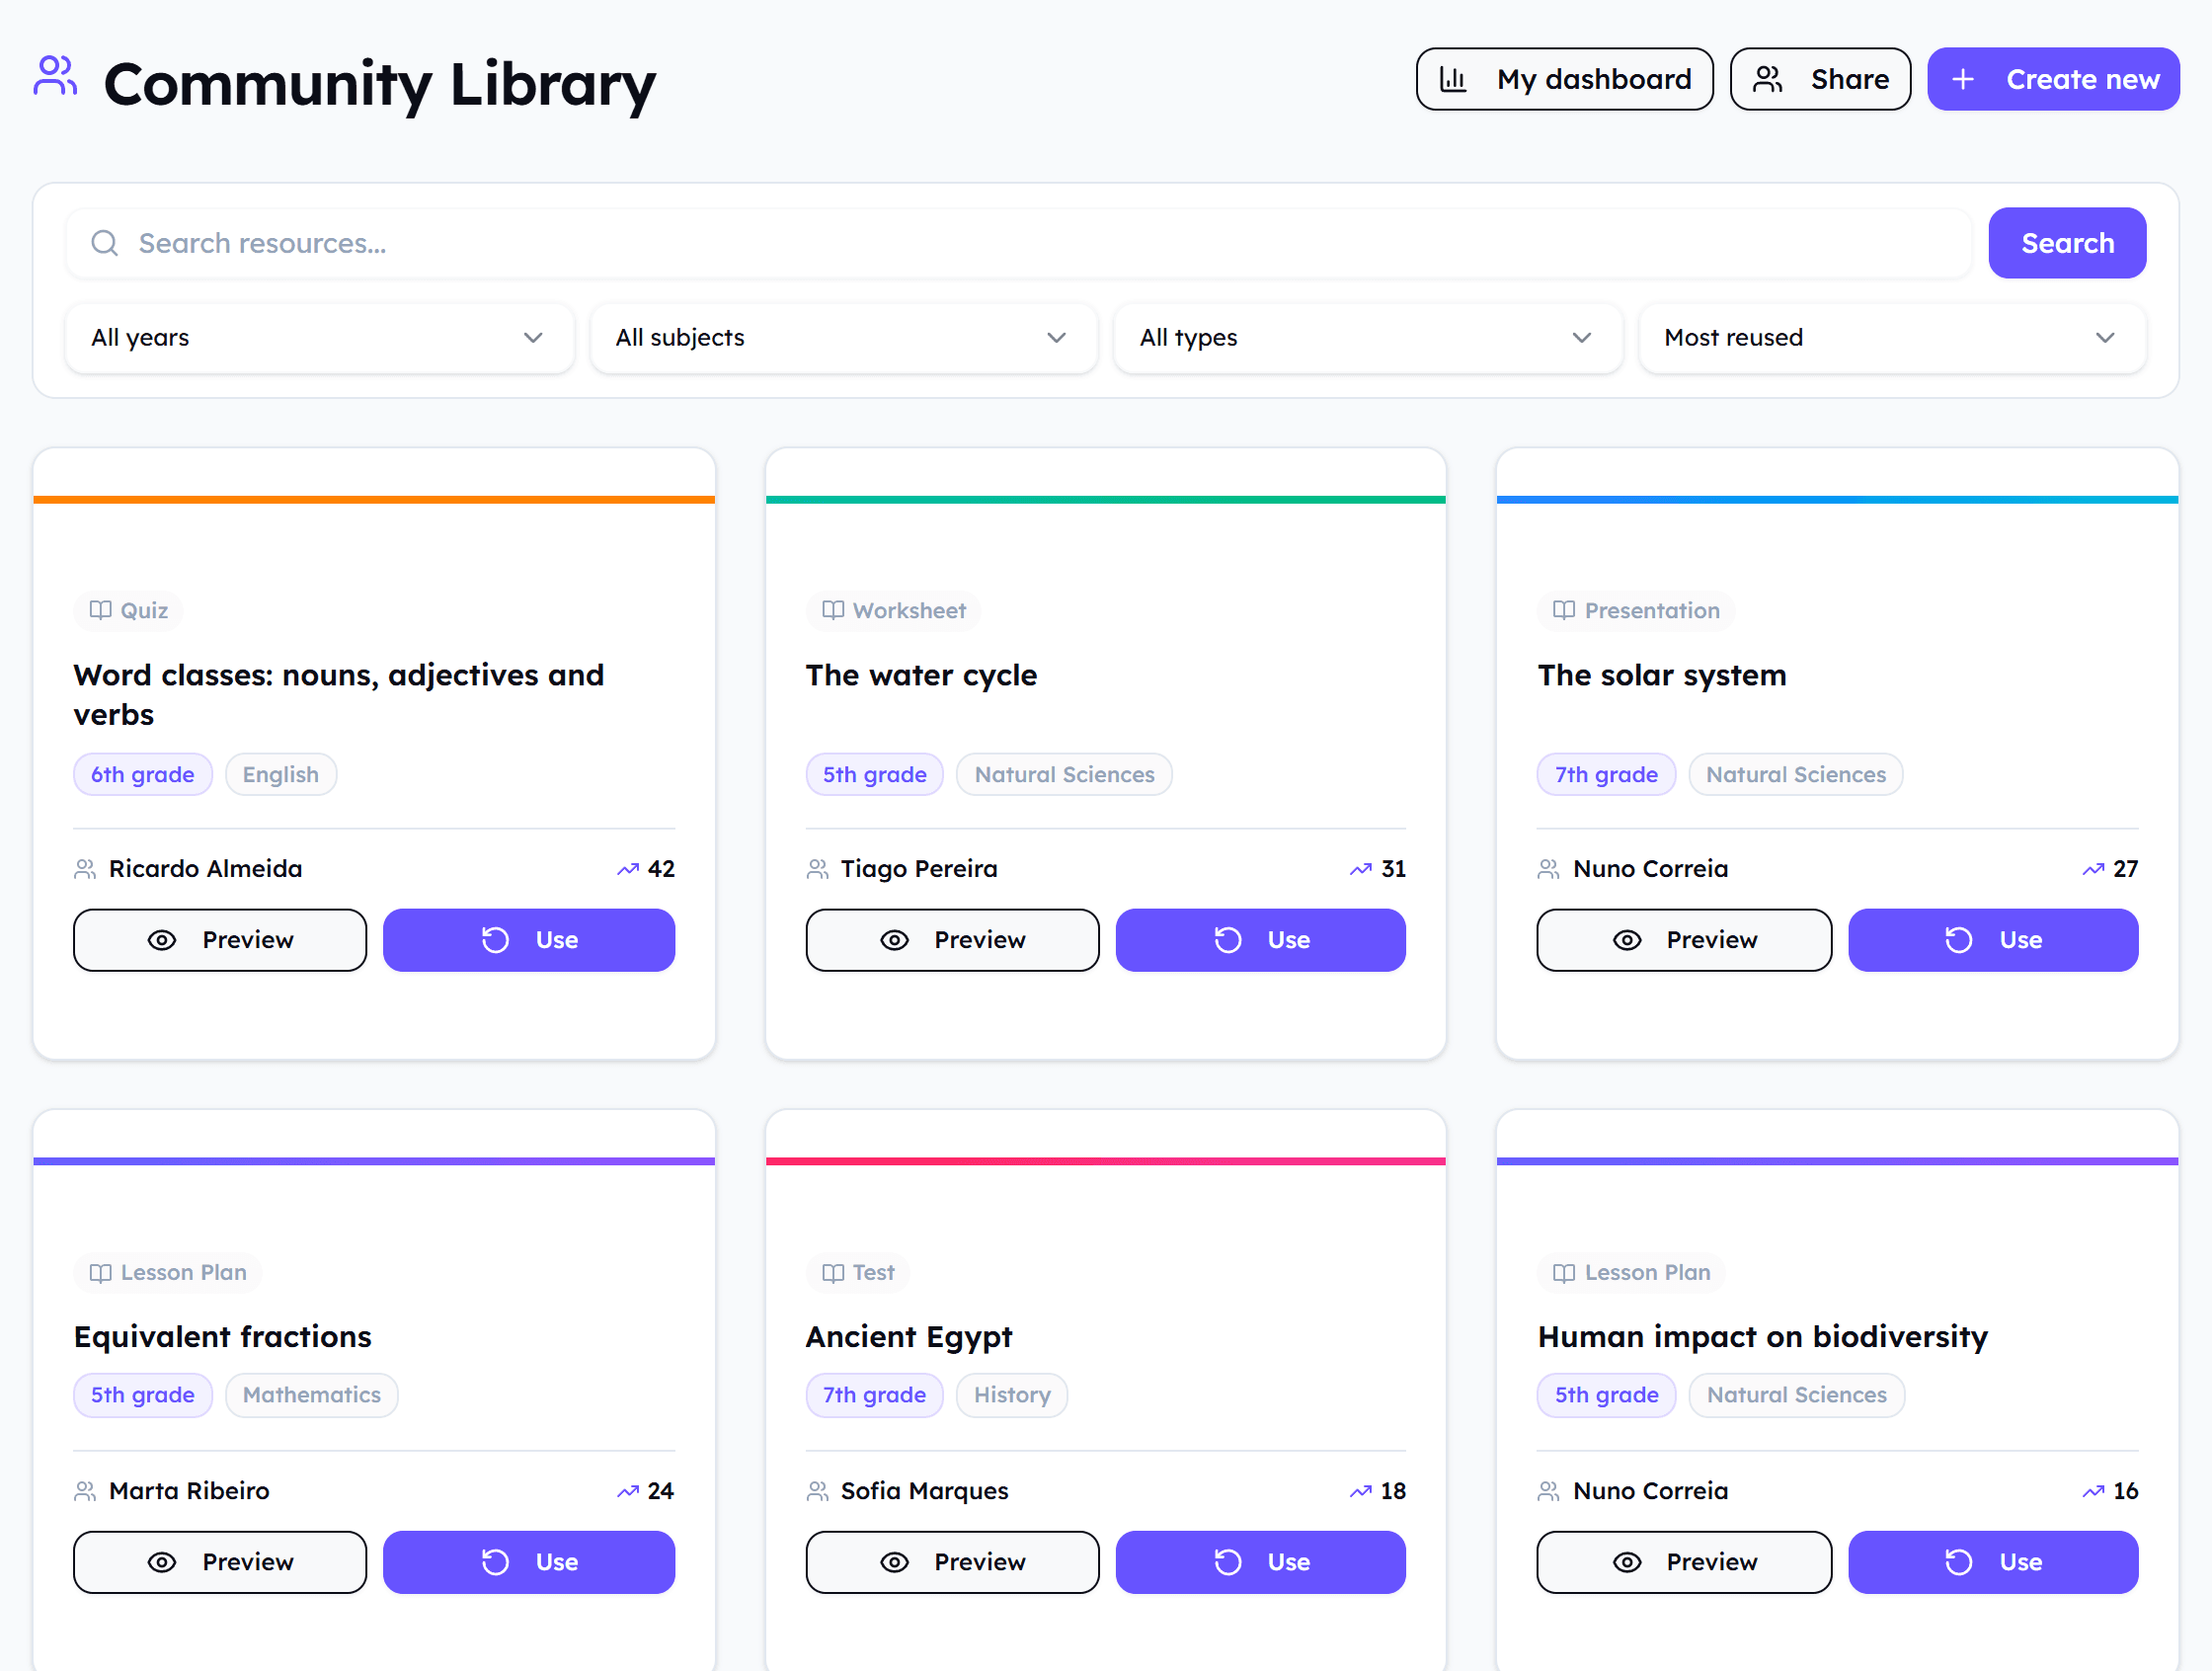Click the author icon beside Ricardo Almeida
Viewport: 2212px width, 1671px height.
85,869
